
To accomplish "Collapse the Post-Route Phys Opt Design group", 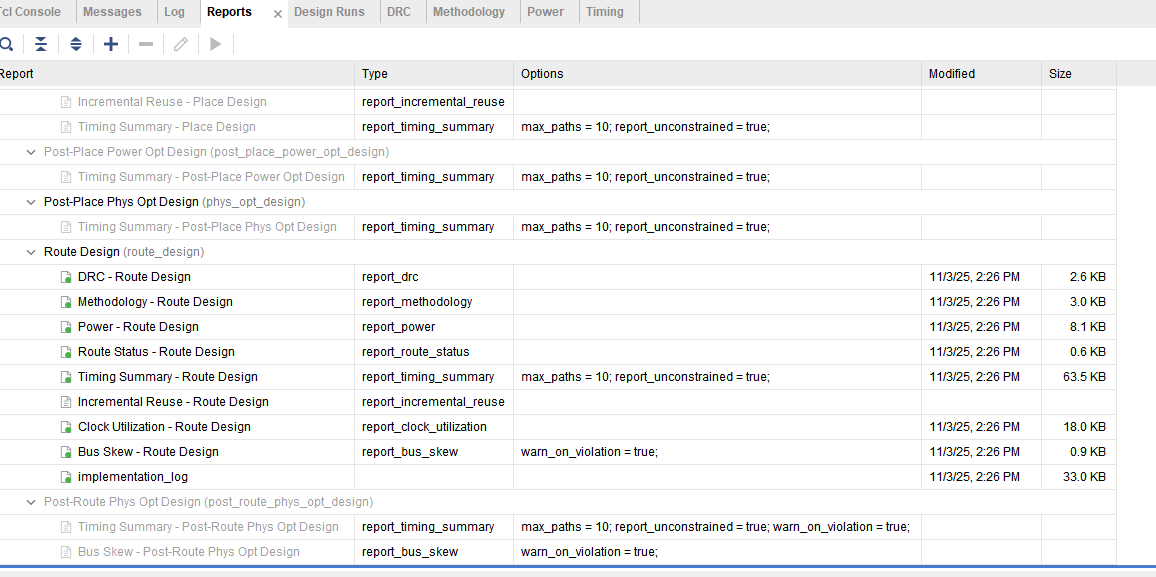I will coord(31,502).
